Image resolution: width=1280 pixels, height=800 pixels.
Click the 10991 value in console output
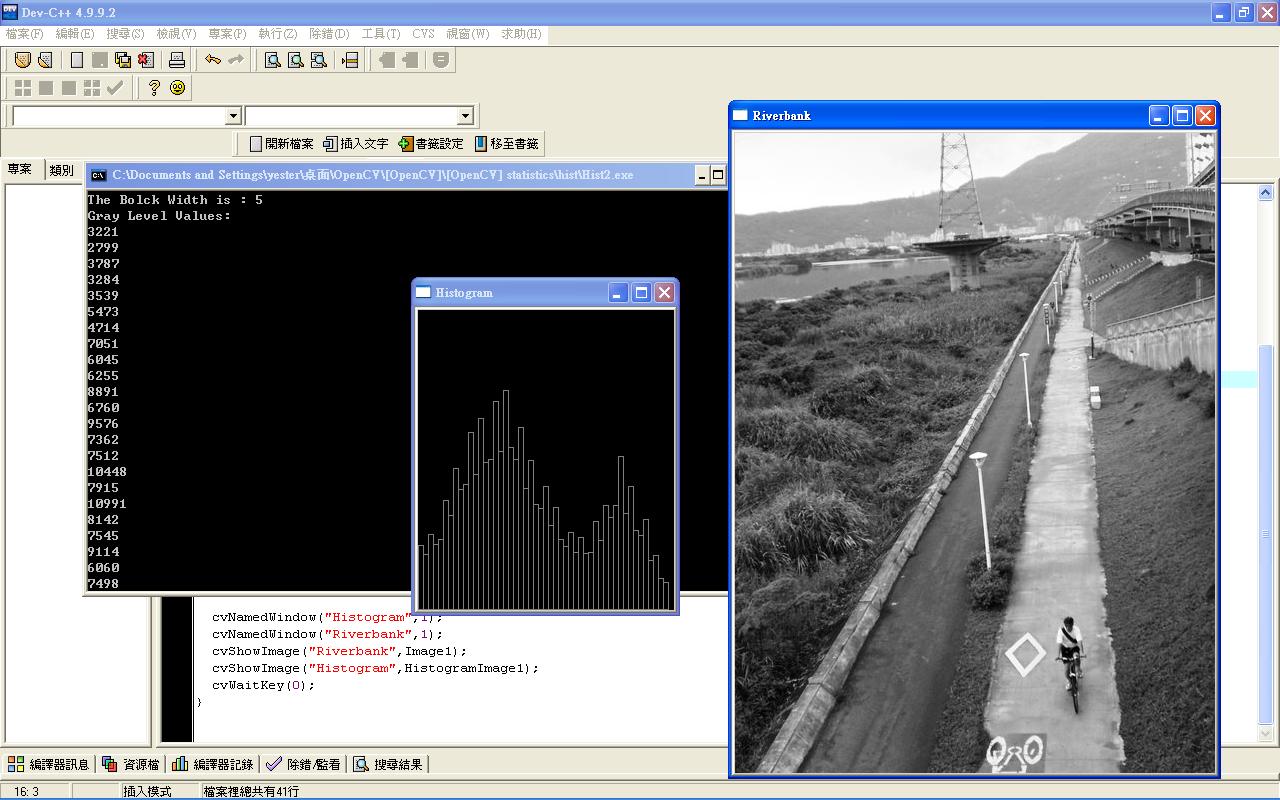click(107, 503)
